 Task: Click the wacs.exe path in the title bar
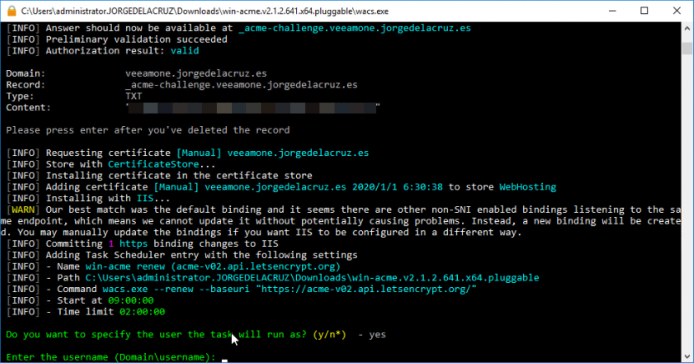pyautogui.click(x=205, y=11)
